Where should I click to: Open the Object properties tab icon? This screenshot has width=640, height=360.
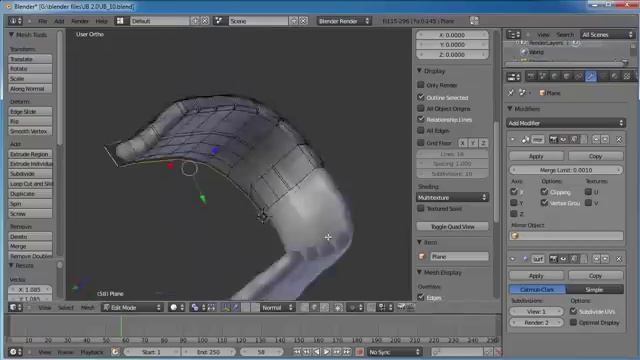tap(567, 76)
